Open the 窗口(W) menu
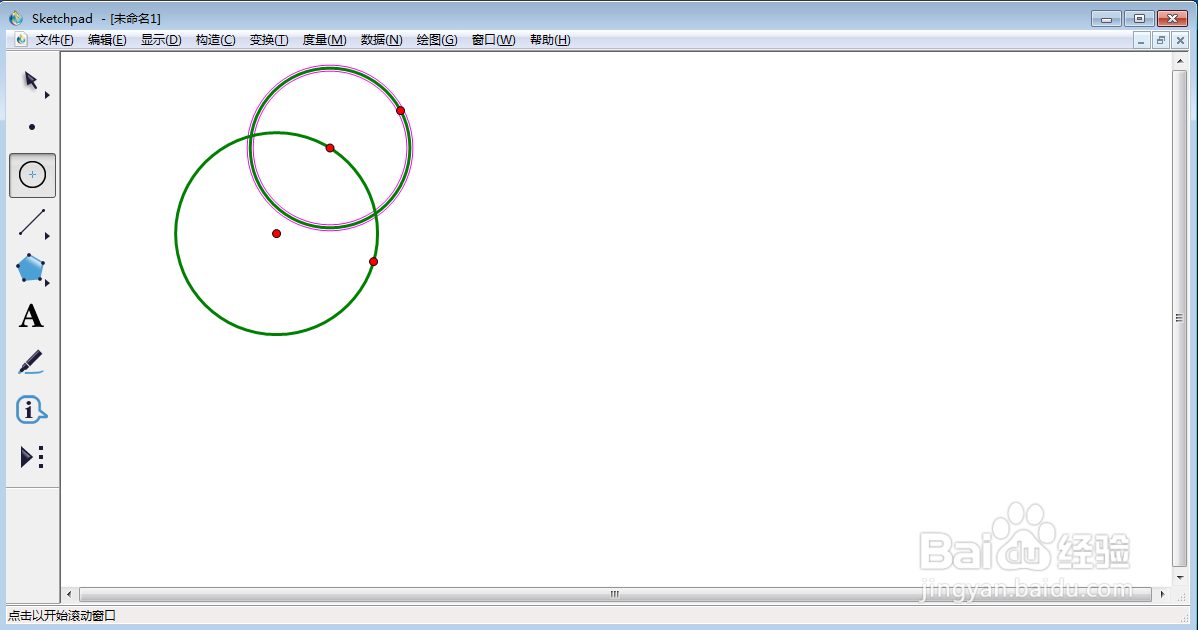This screenshot has height=630, width=1198. click(x=494, y=40)
